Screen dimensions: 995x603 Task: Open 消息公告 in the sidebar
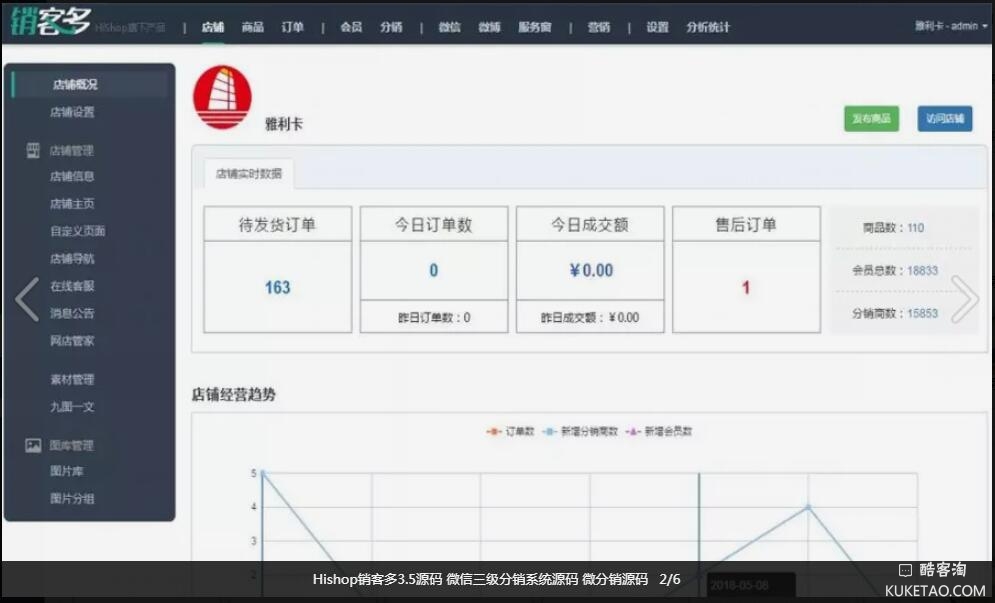point(72,314)
